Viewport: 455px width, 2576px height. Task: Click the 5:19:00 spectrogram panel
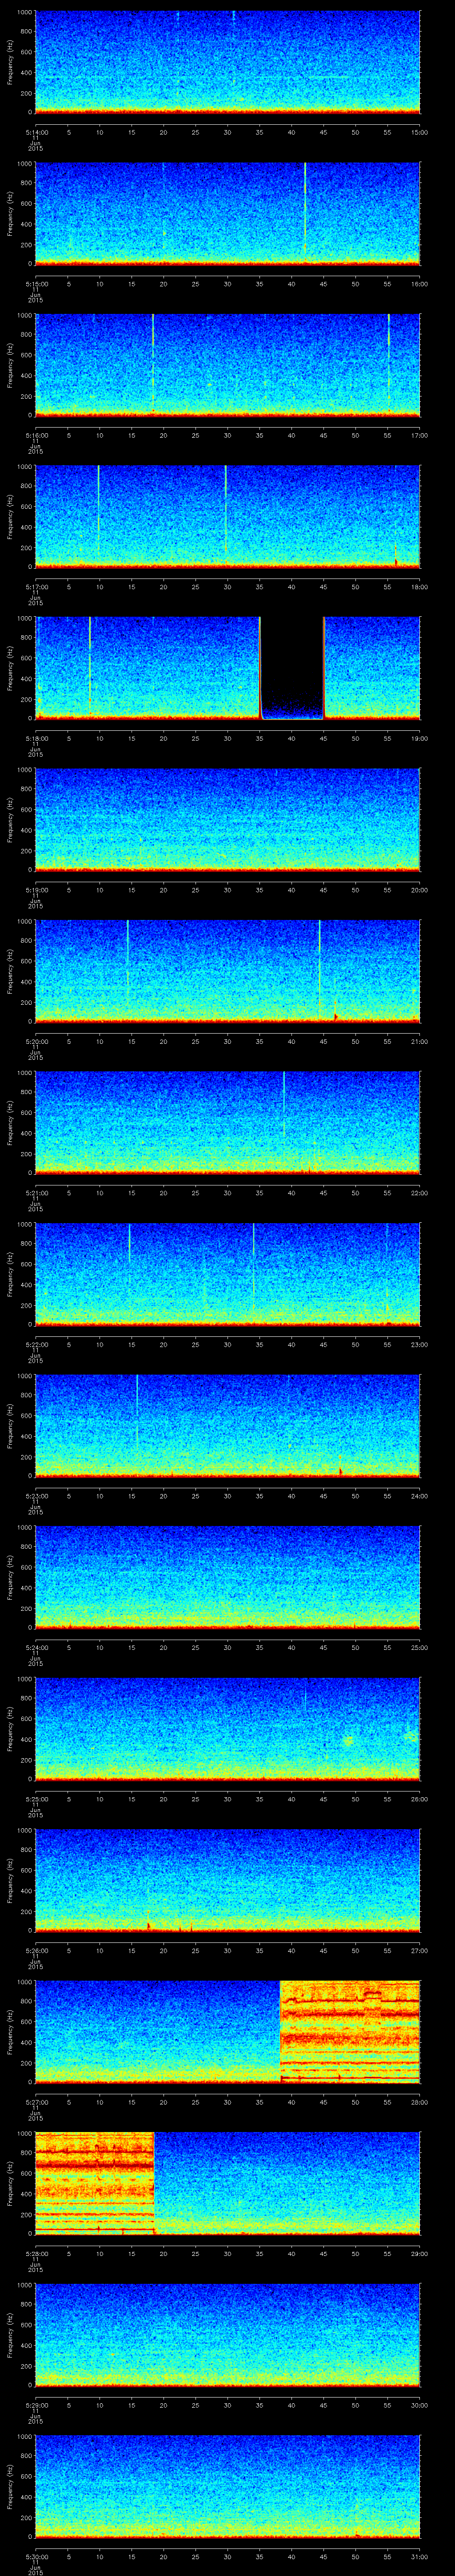pyautogui.click(x=227, y=818)
